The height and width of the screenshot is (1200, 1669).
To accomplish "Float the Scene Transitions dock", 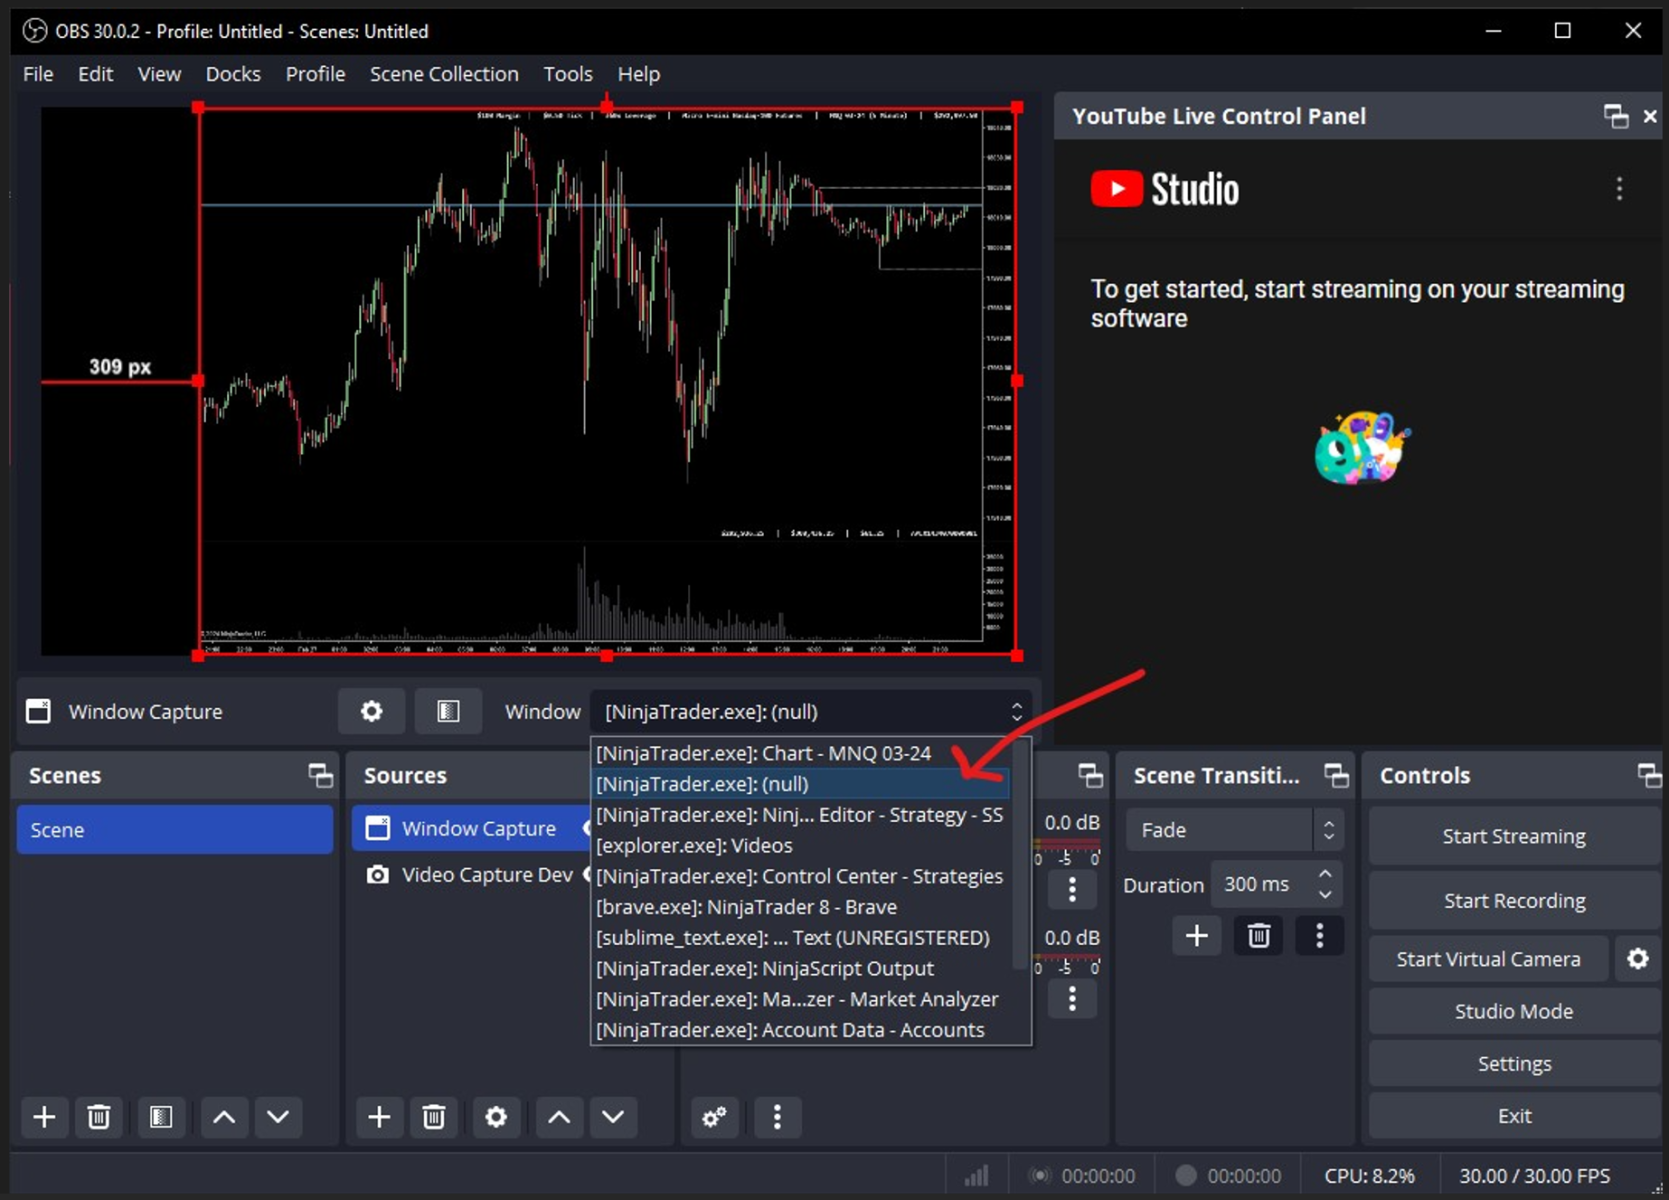I will pos(1336,775).
